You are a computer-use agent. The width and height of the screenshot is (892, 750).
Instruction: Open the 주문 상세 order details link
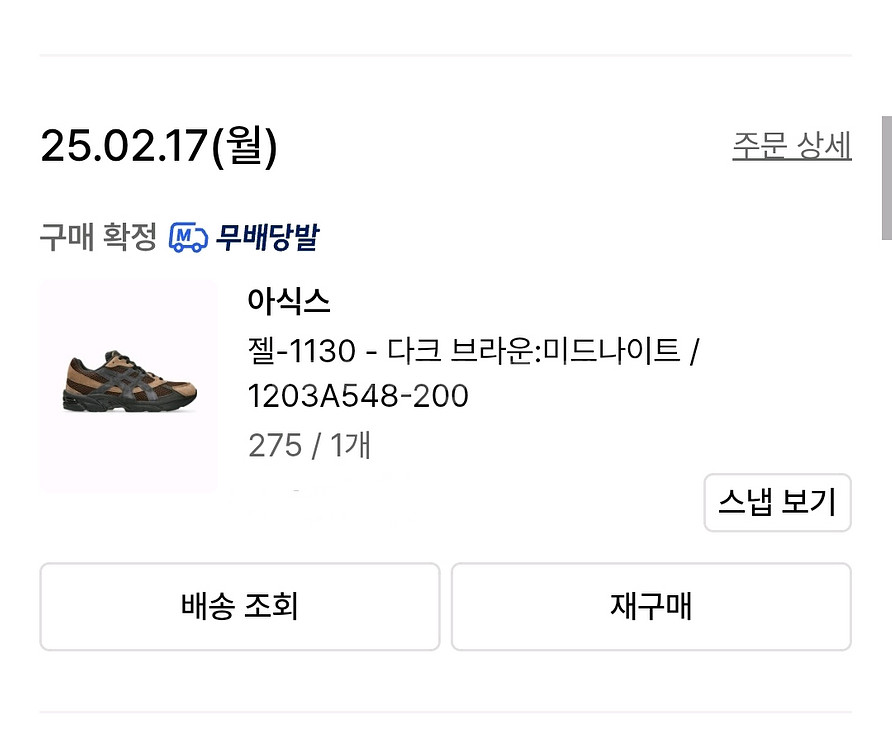pyautogui.click(x=791, y=146)
